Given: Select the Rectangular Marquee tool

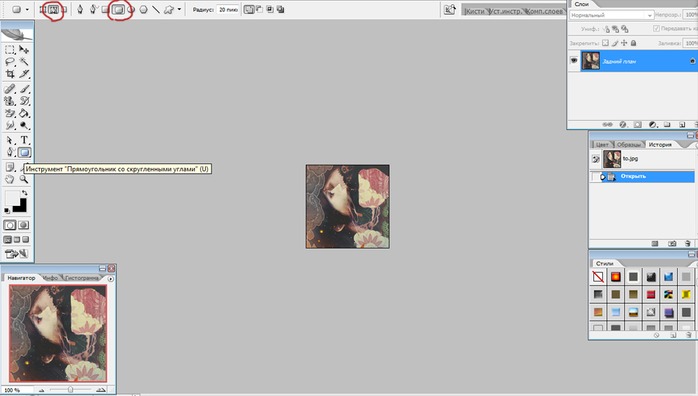Looking at the screenshot, I should point(10,50).
